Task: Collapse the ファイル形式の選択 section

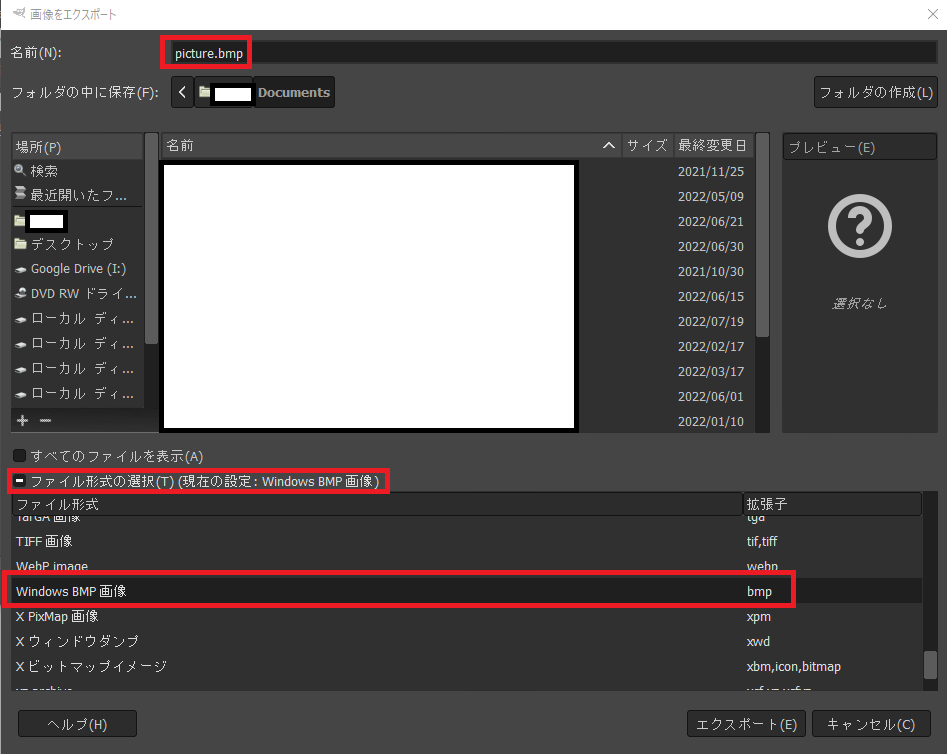Action: pos(19,480)
